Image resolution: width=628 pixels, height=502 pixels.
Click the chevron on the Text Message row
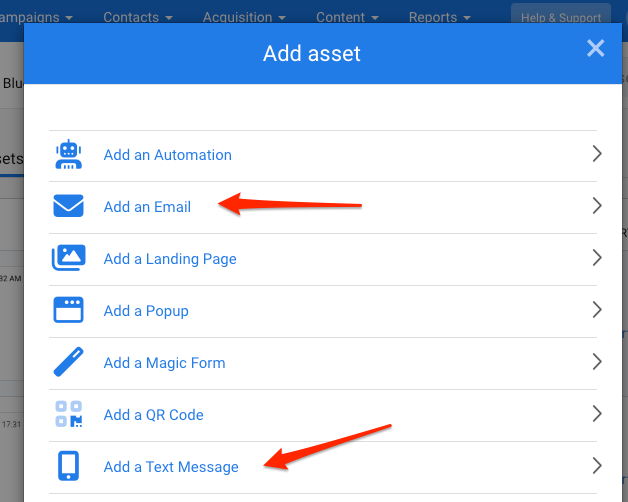click(597, 466)
